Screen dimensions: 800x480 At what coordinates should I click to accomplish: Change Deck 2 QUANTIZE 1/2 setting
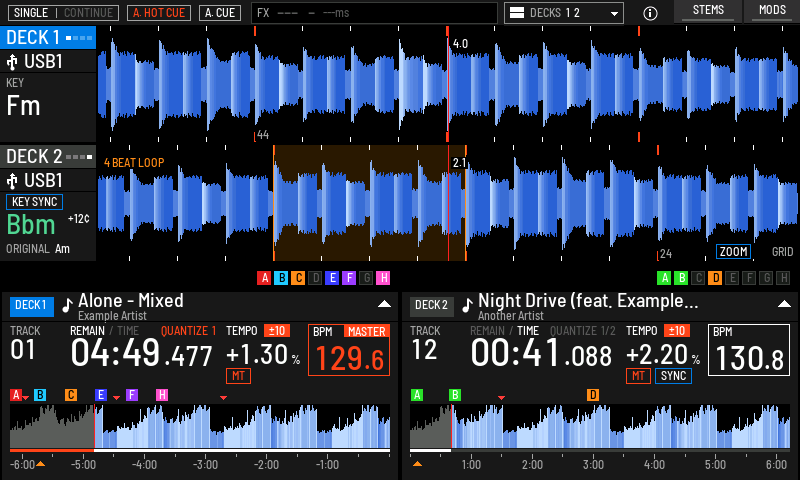point(583,331)
